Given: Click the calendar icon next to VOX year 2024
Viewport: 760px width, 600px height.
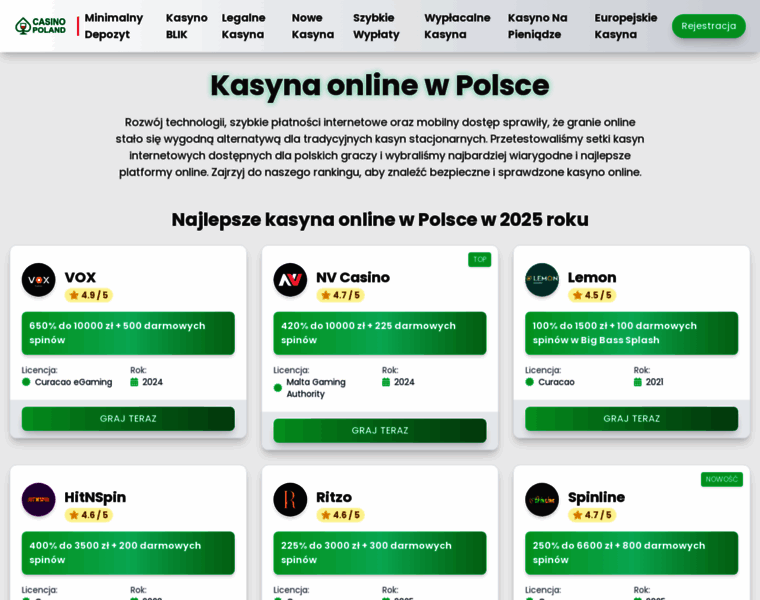Looking at the screenshot, I should click(134, 382).
